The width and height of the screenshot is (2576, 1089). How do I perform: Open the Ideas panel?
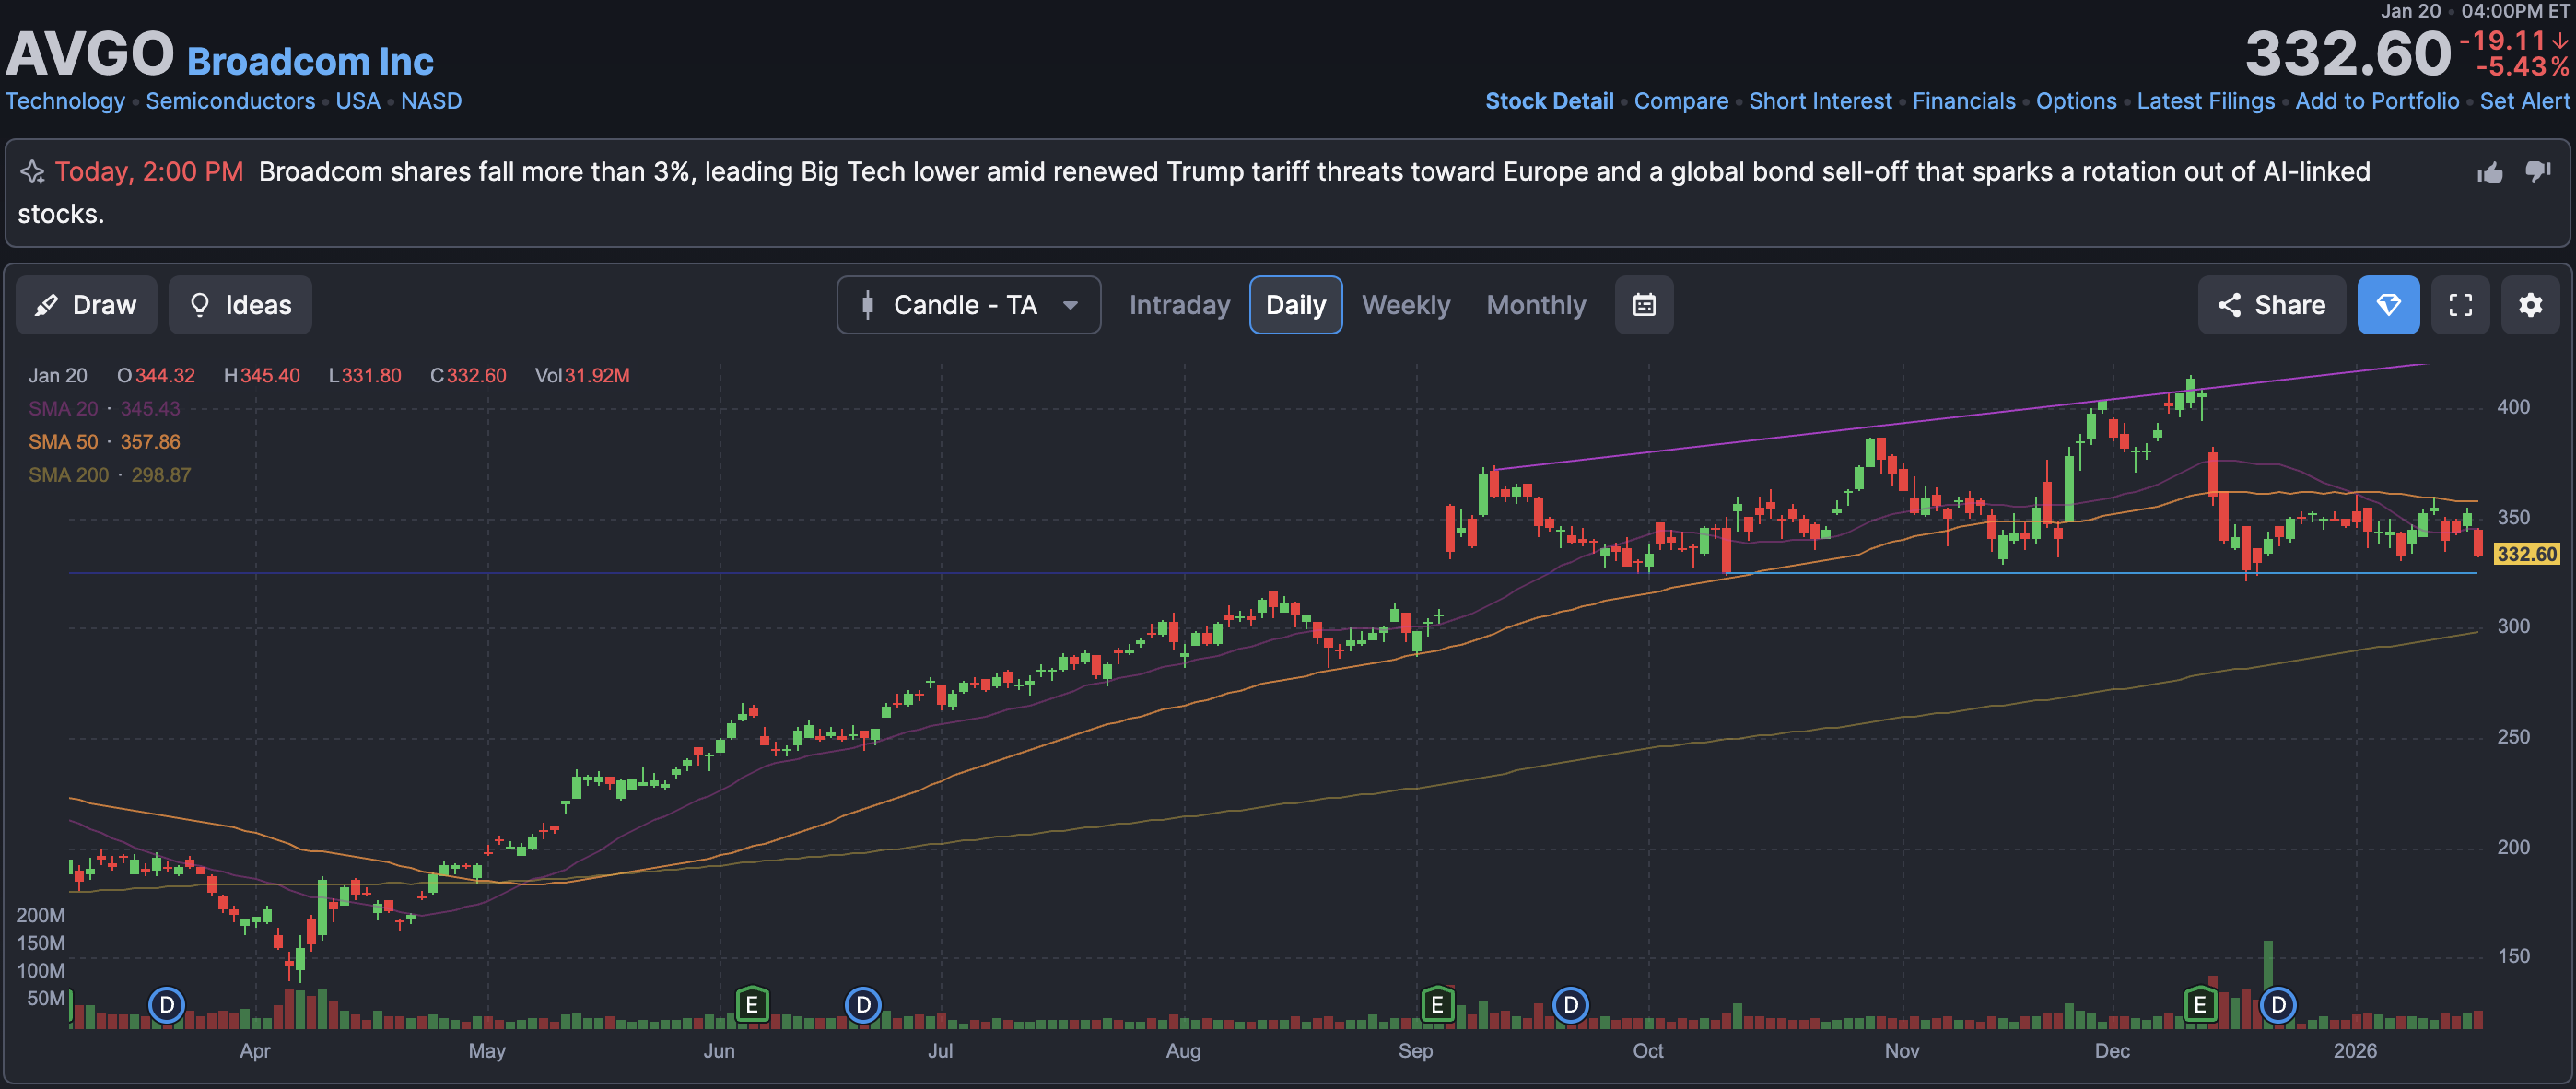click(240, 305)
